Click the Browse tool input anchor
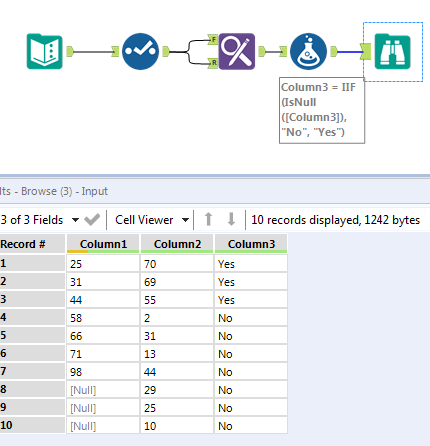The width and height of the screenshot is (430, 446). 366,52
